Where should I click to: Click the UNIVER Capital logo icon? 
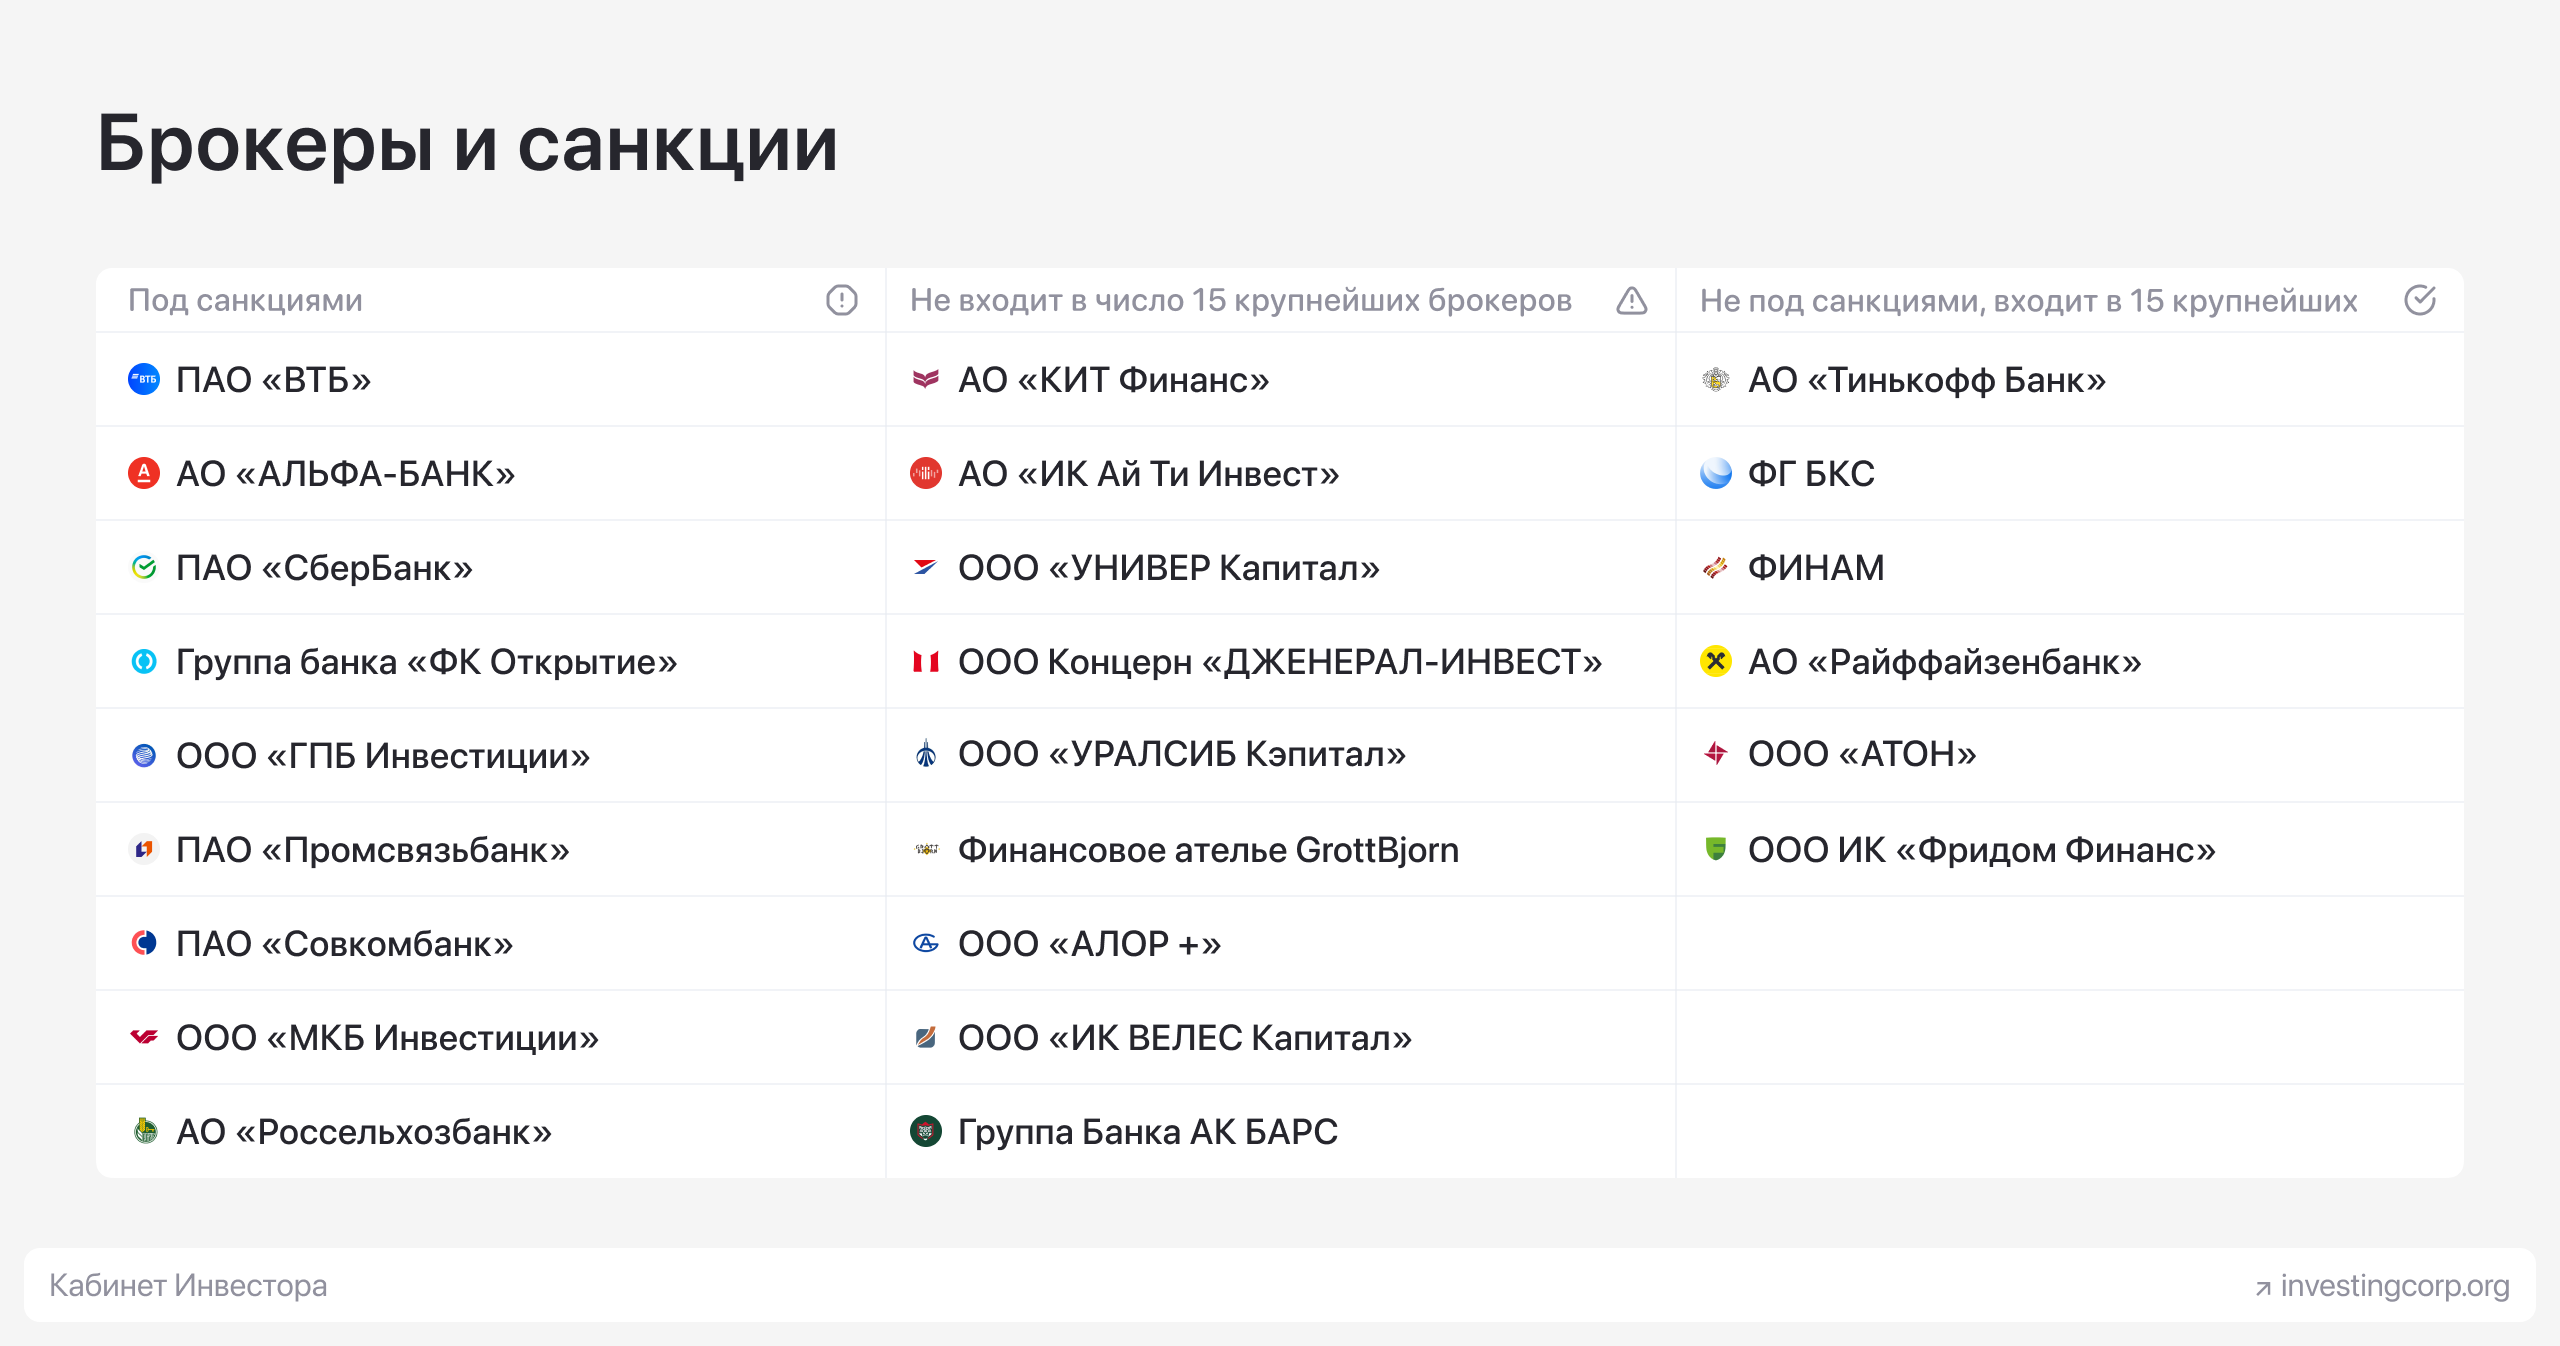(926, 567)
